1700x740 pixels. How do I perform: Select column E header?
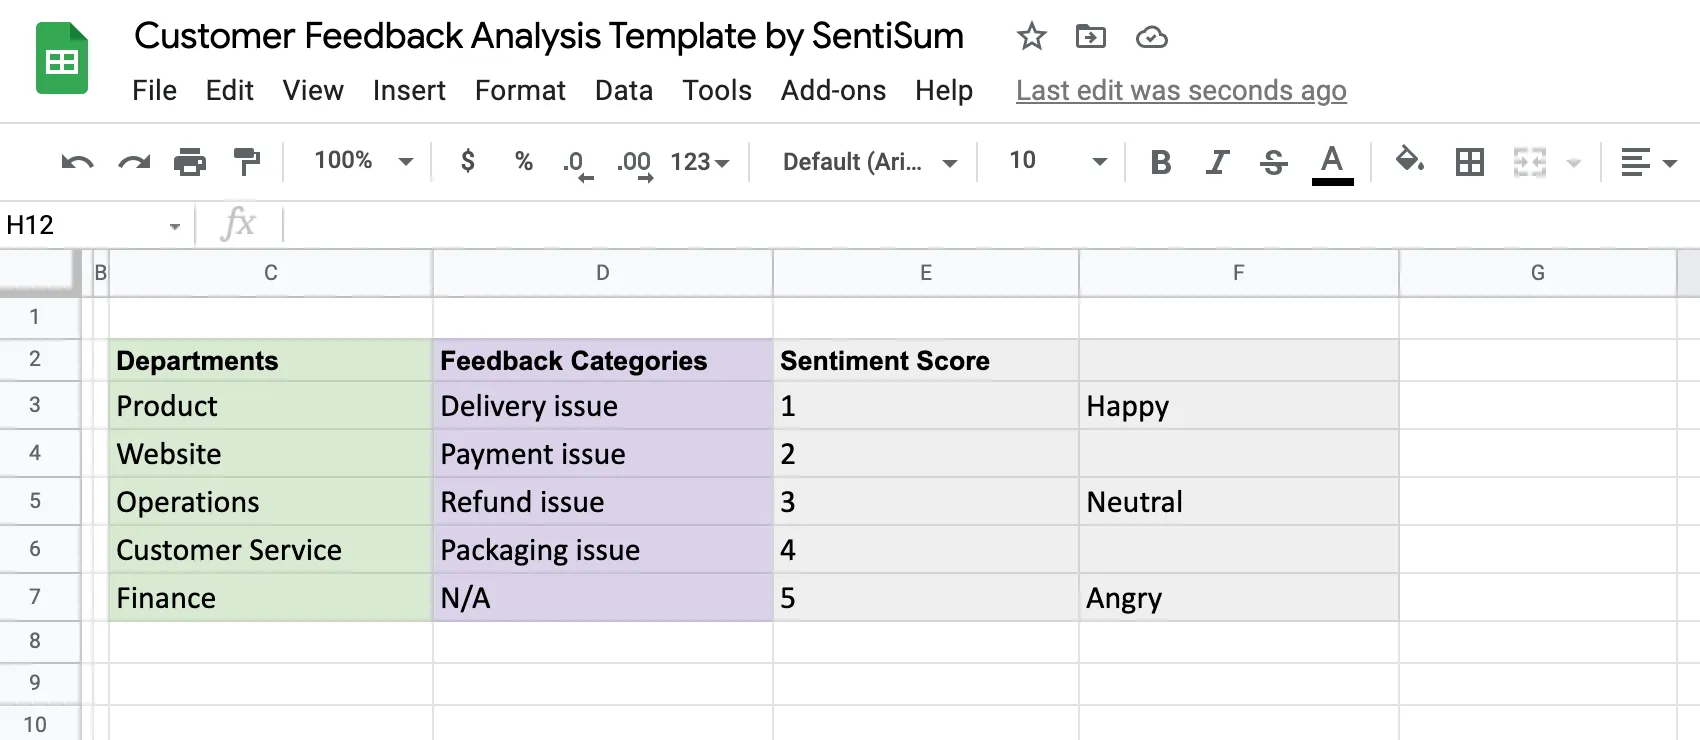pyautogui.click(x=926, y=273)
